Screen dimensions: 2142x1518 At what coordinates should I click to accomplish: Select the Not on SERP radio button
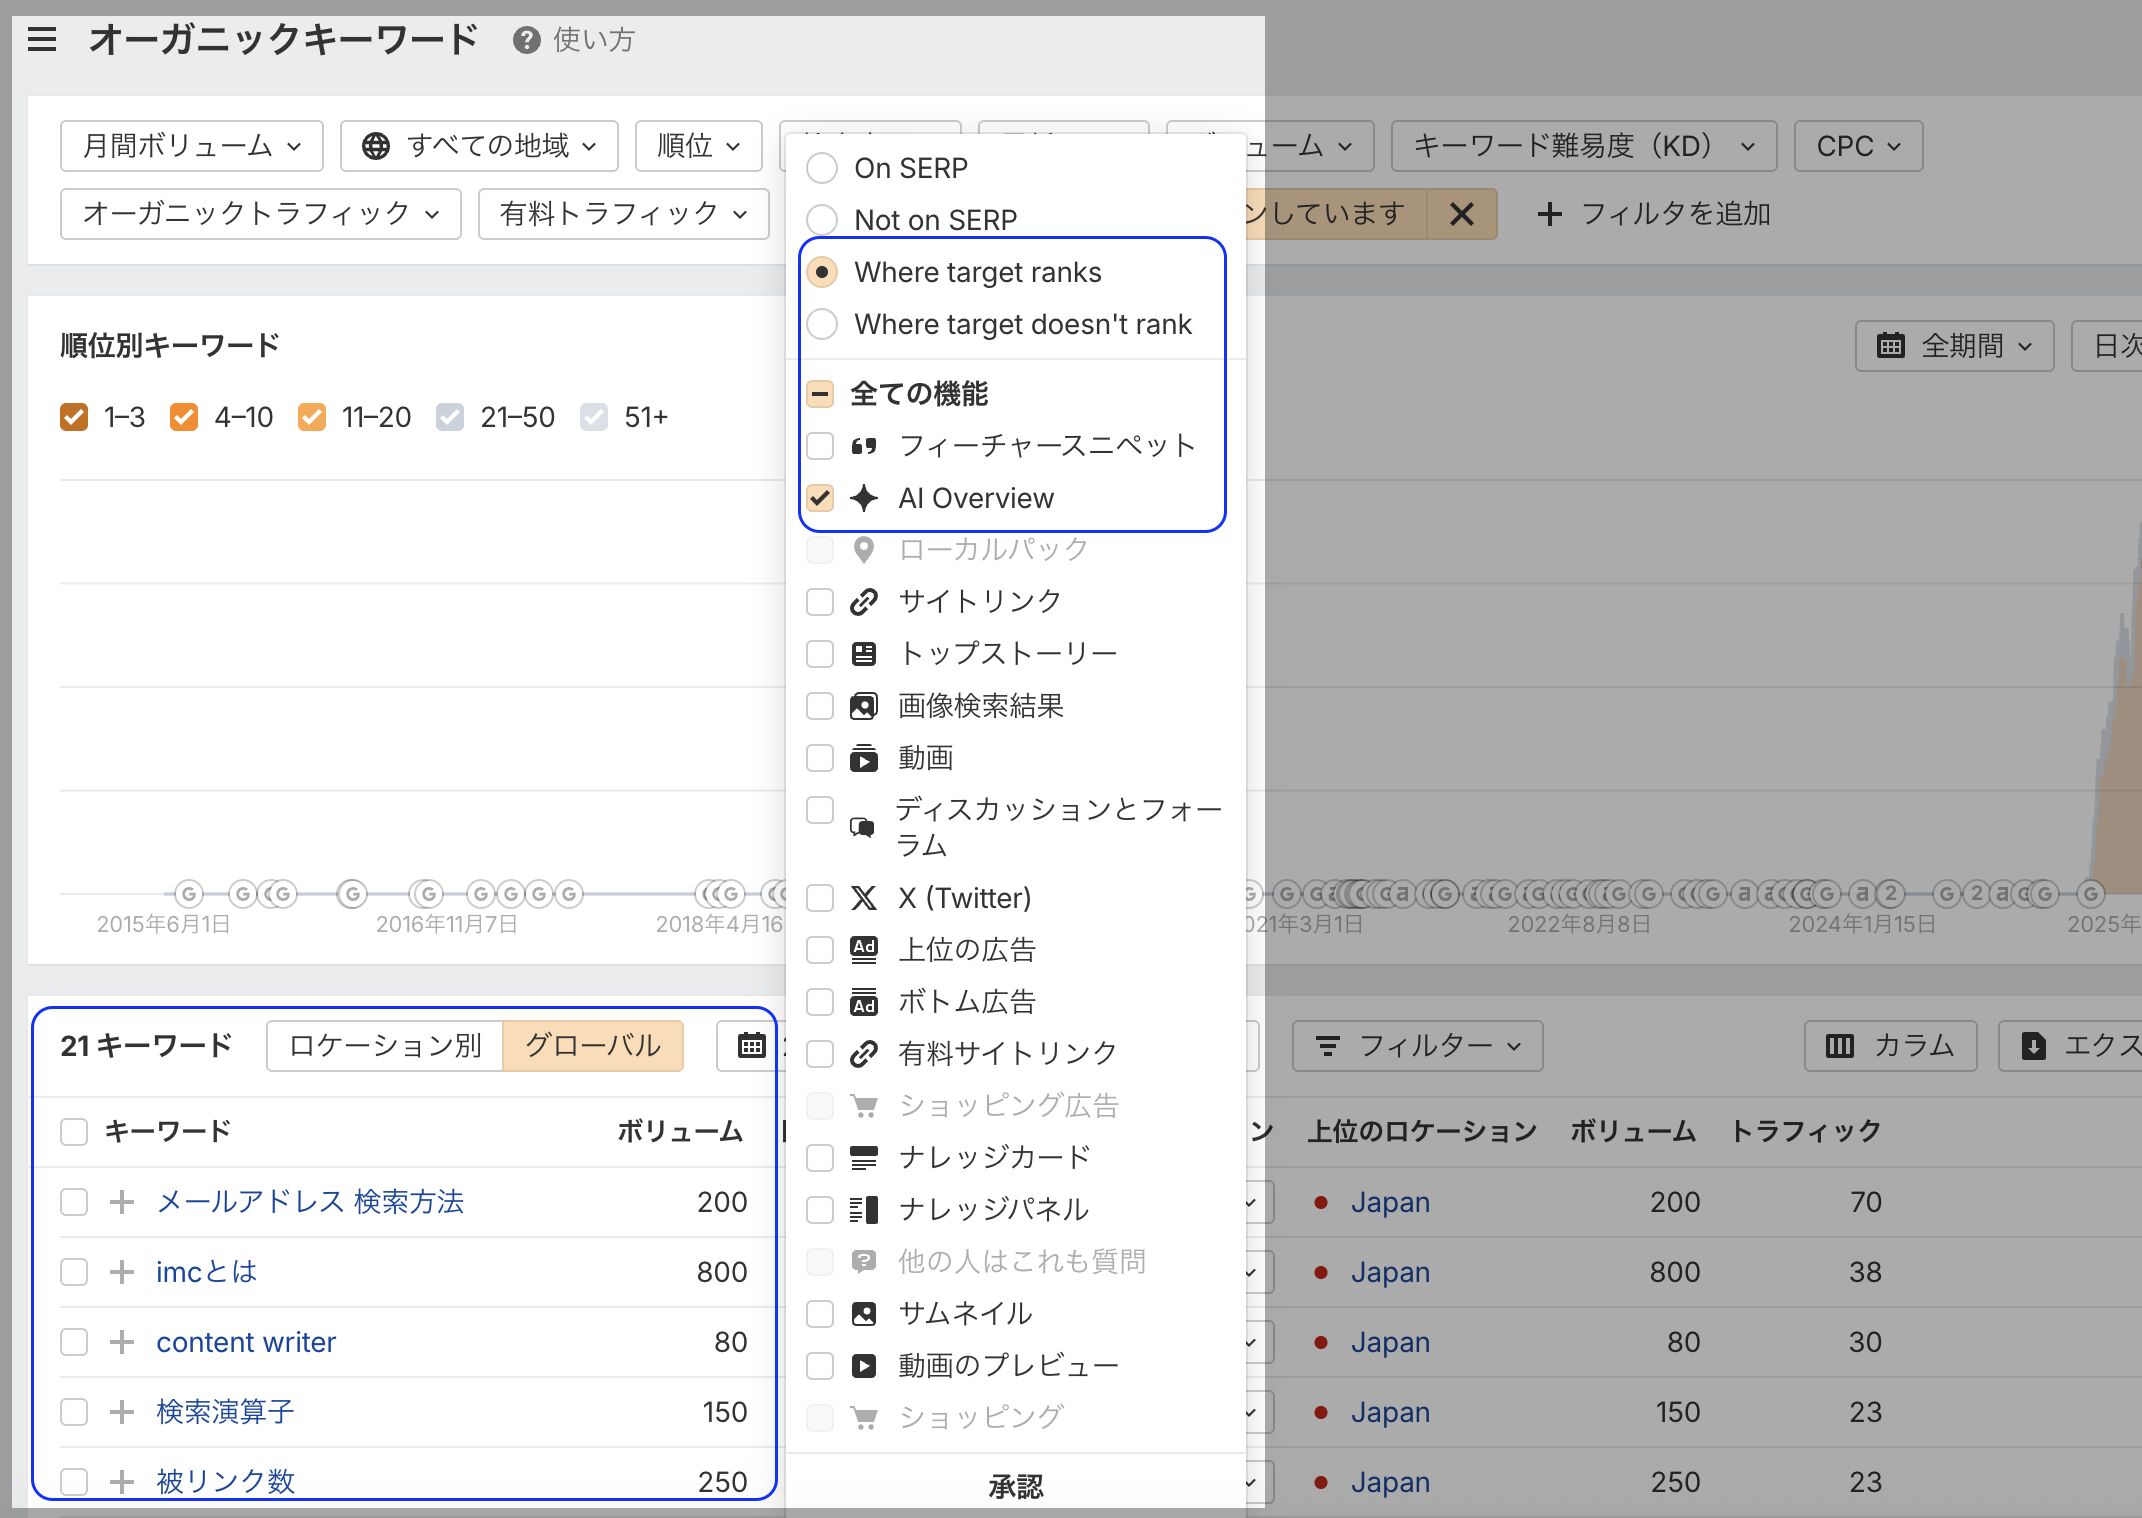[x=822, y=220]
